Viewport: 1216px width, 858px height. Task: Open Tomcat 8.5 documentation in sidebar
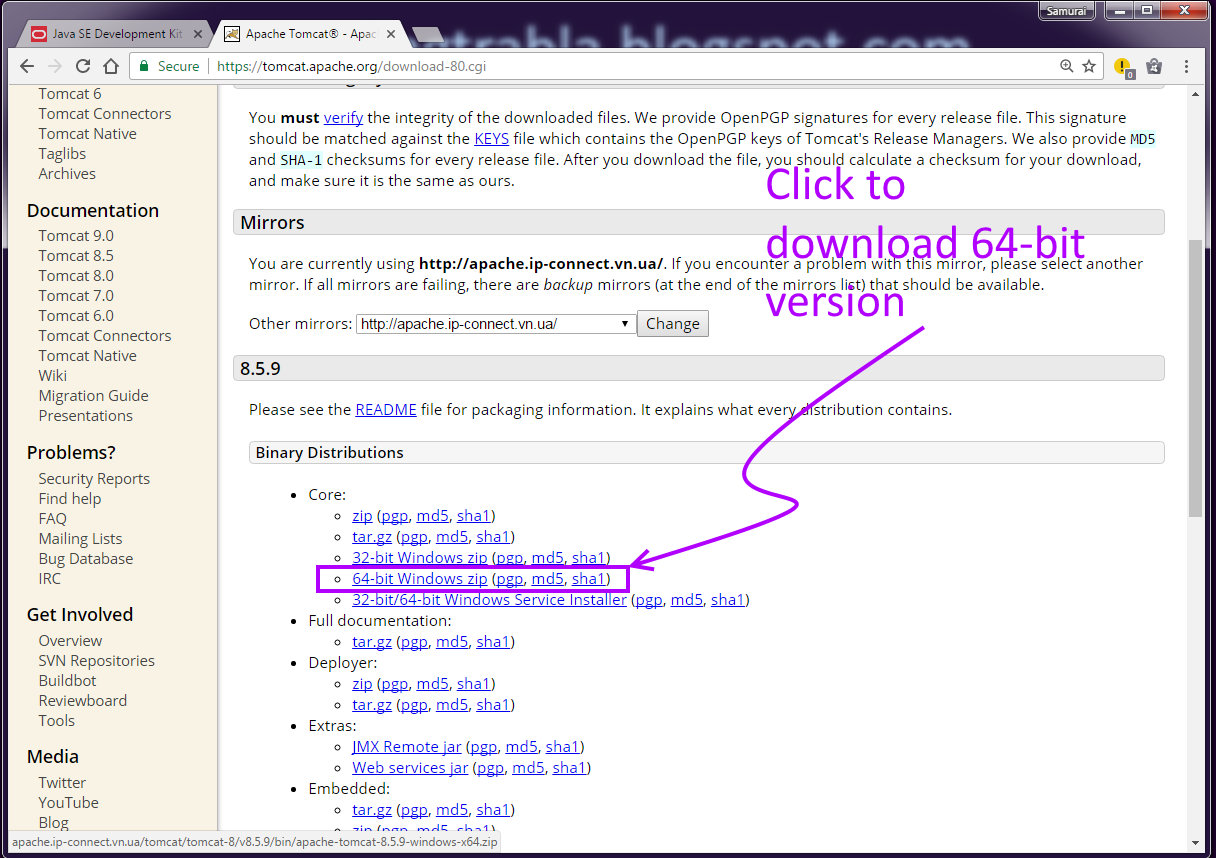[x=76, y=256]
